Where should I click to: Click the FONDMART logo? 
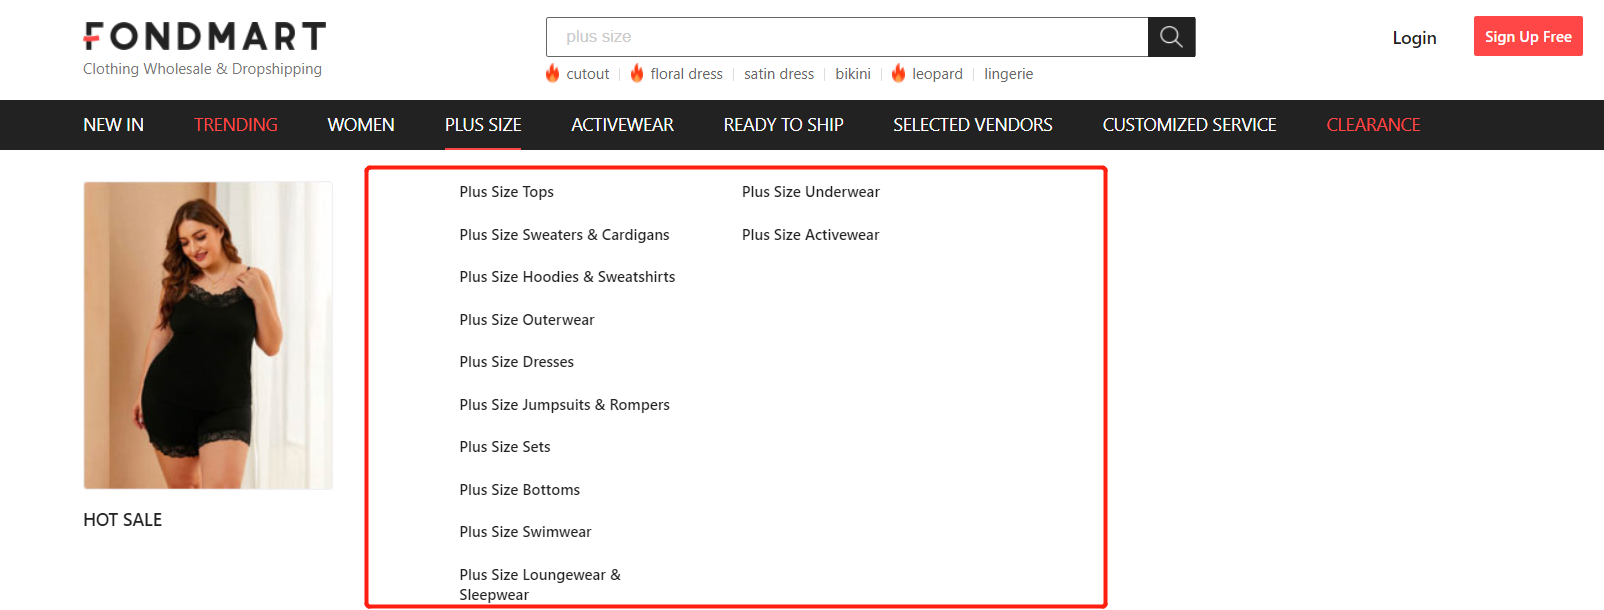(x=205, y=37)
